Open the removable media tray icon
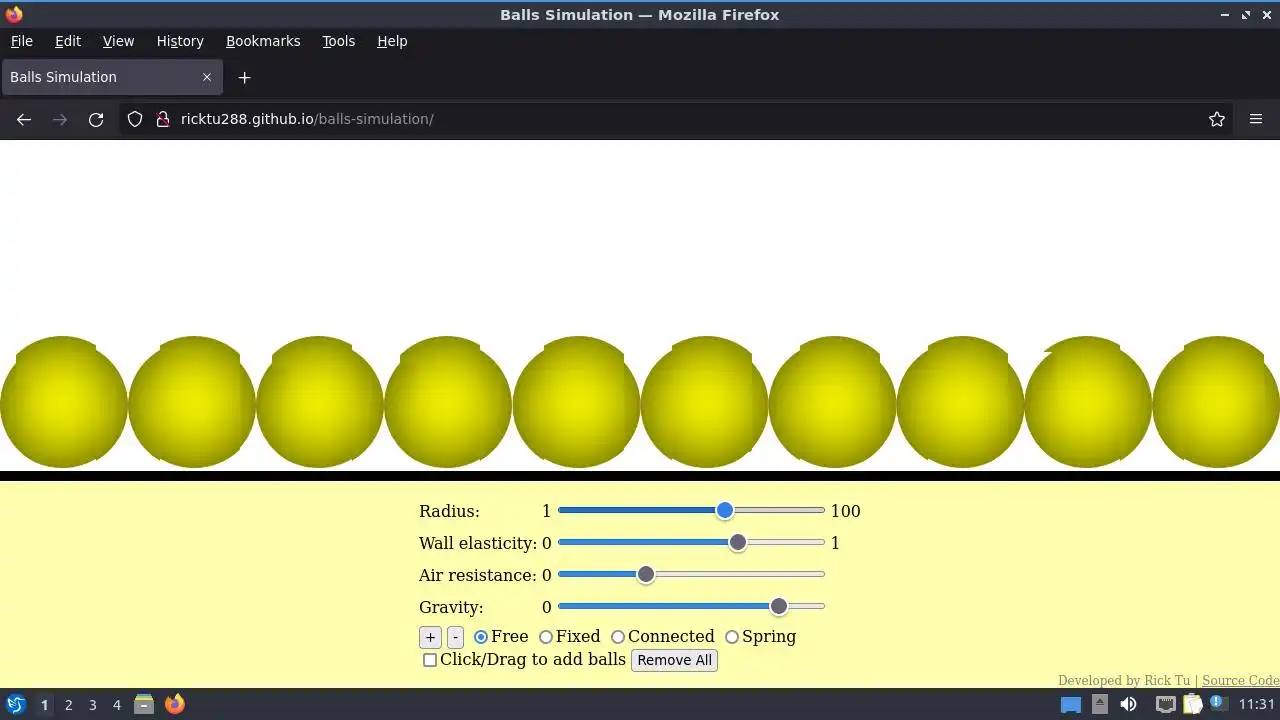The image size is (1280, 720). (1100, 704)
